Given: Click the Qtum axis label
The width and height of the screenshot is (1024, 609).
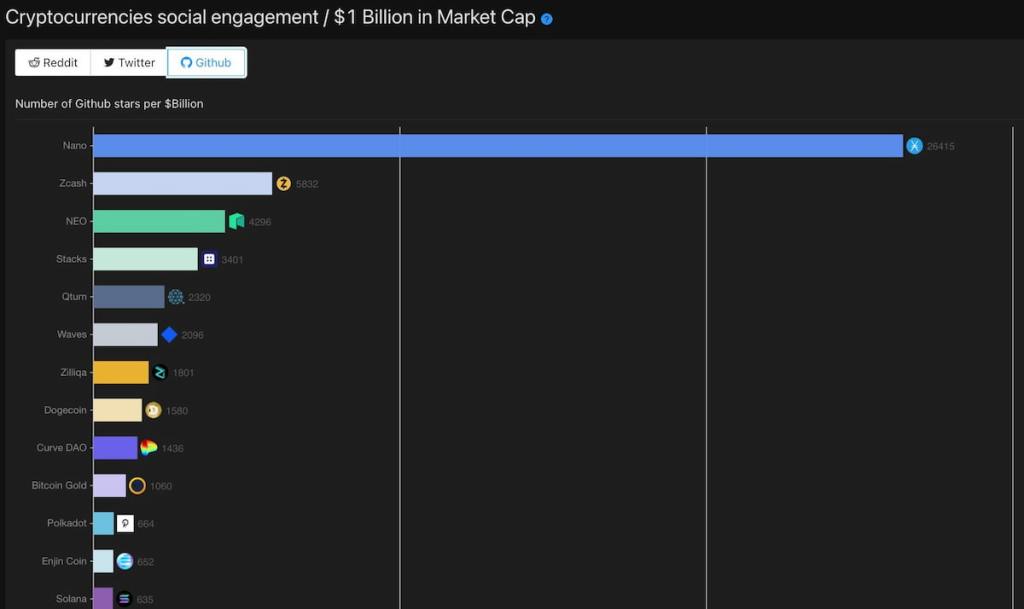Looking at the screenshot, I should click(x=74, y=296).
